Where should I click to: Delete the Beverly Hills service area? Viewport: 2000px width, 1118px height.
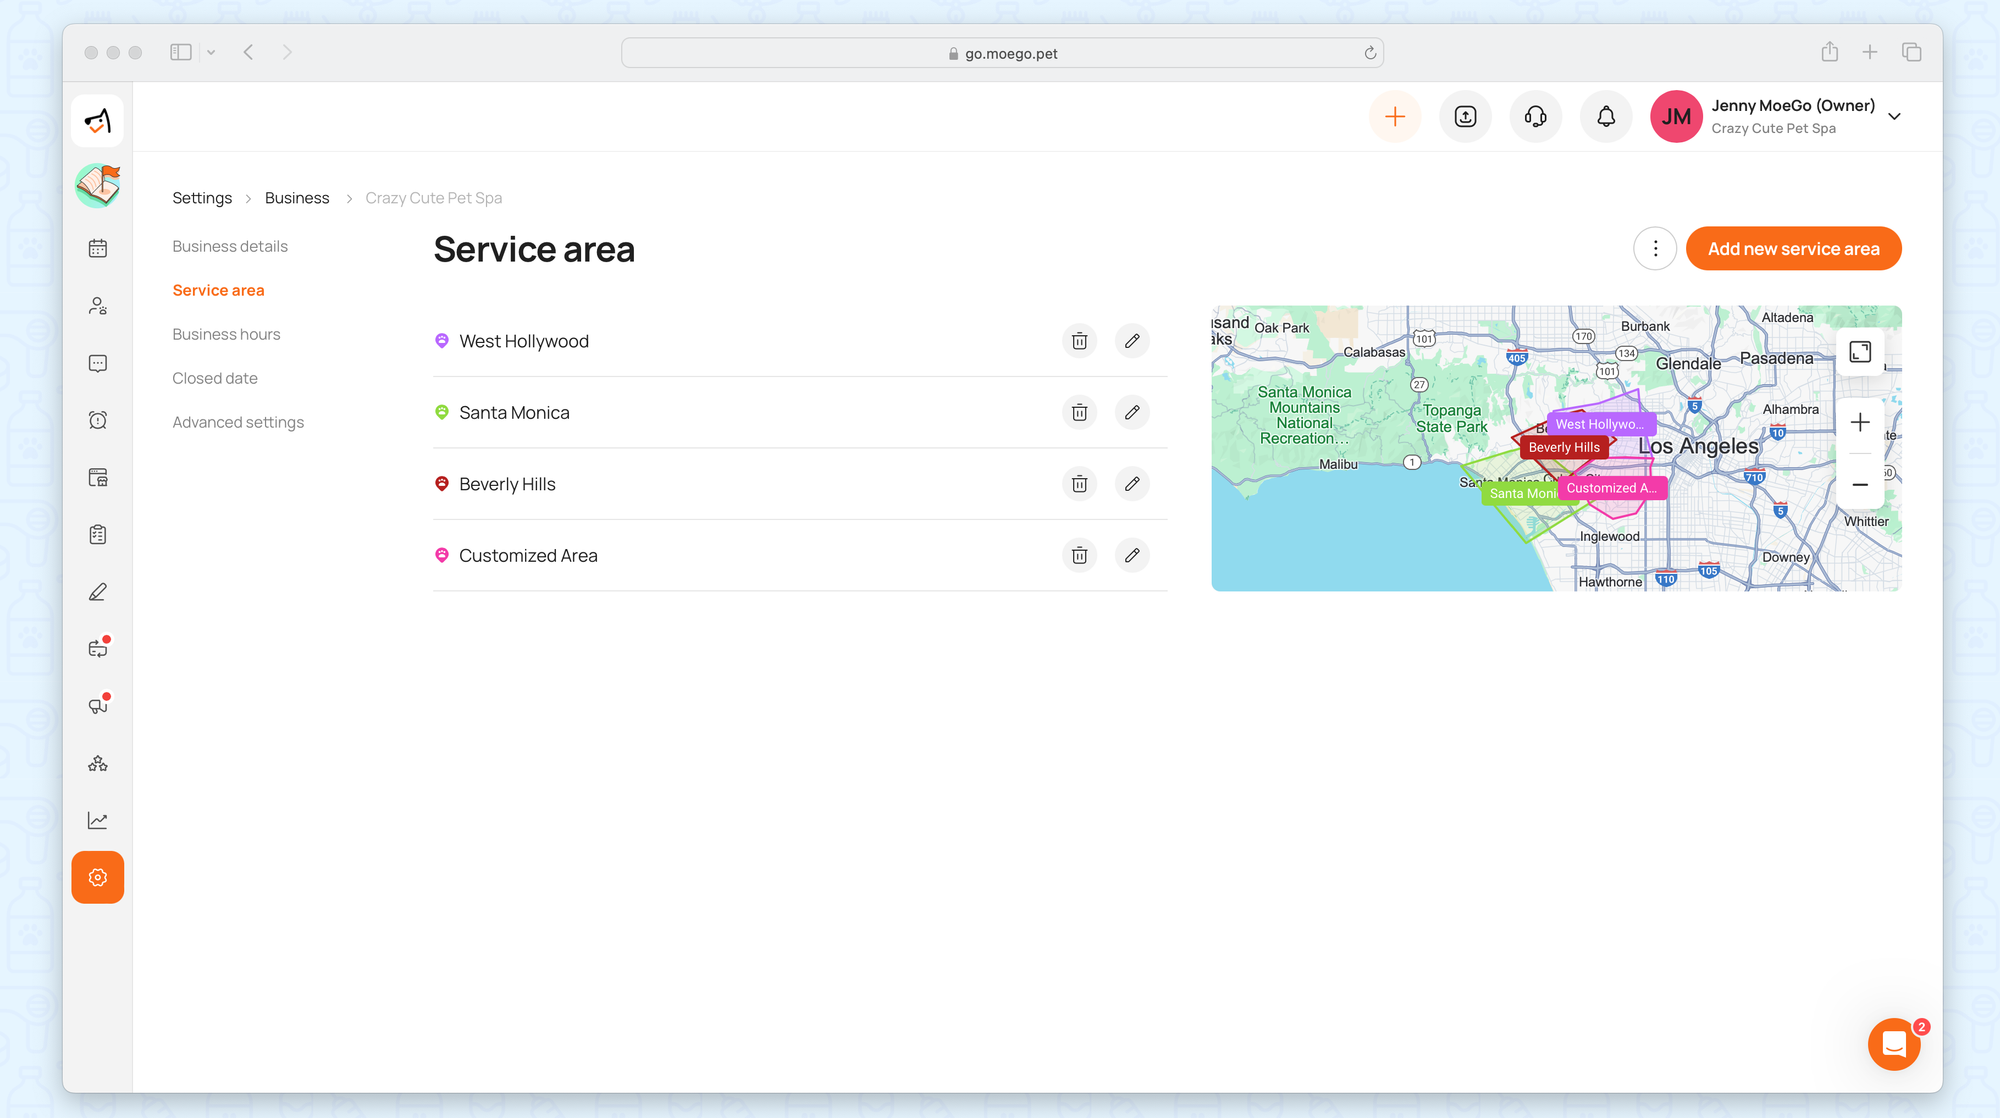point(1079,484)
